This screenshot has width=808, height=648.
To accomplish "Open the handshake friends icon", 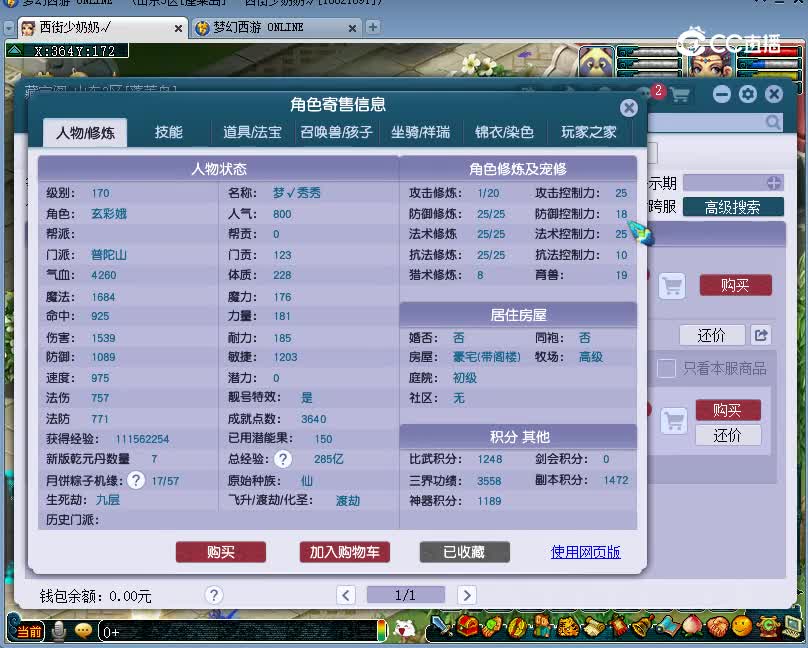I will coord(717,627).
